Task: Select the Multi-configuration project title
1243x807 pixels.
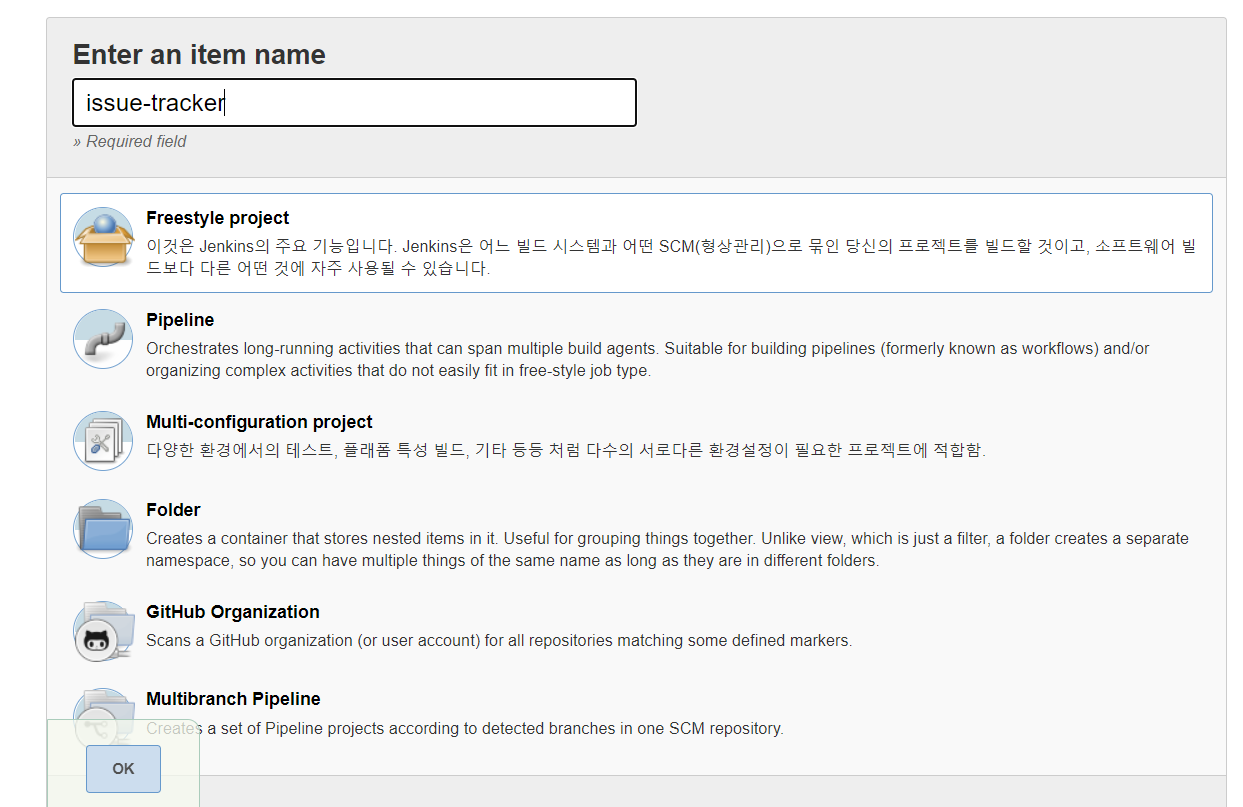Action: point(259,422)
